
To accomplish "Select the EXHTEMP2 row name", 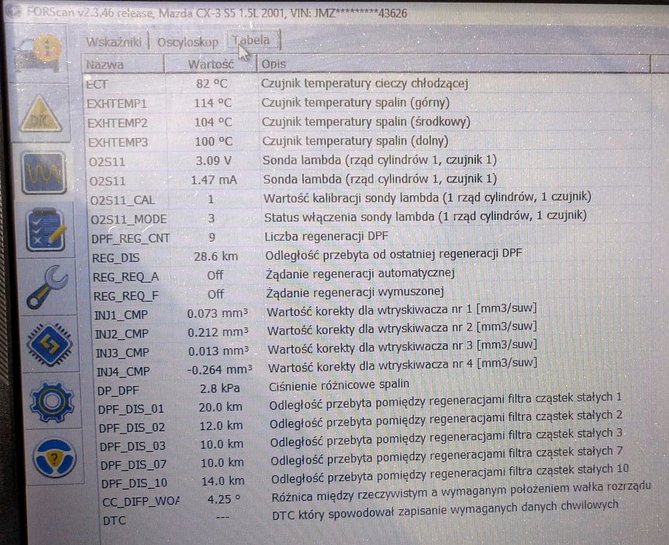I will 118,123.
